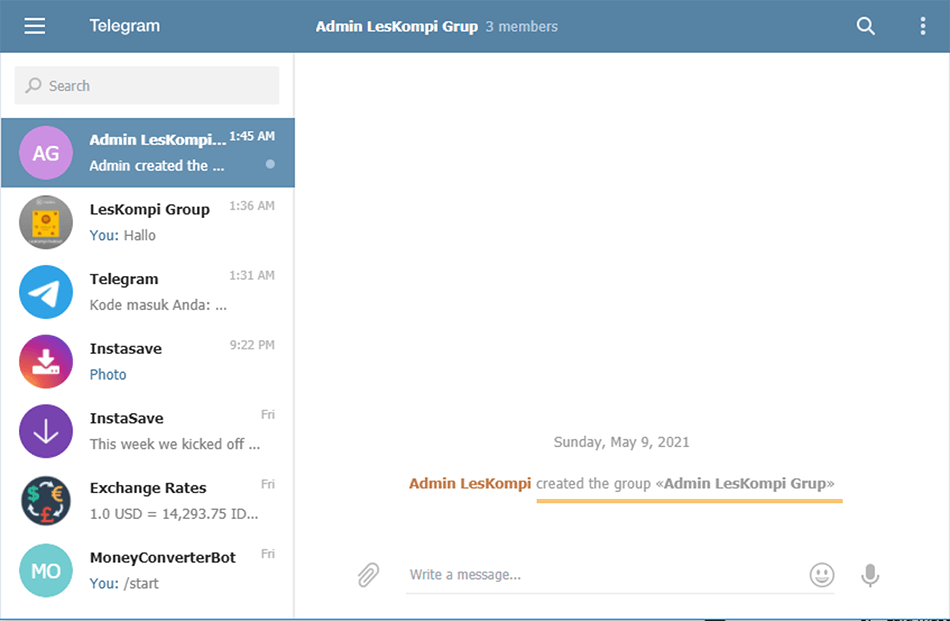Click the Exchange Rates currency avatar
The width and height of the screenshot is (950, 621).
point(46,501)
